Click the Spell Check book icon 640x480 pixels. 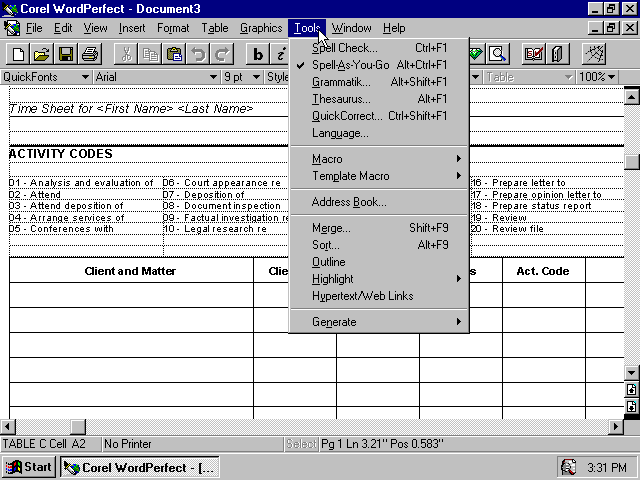click(533, 54)
